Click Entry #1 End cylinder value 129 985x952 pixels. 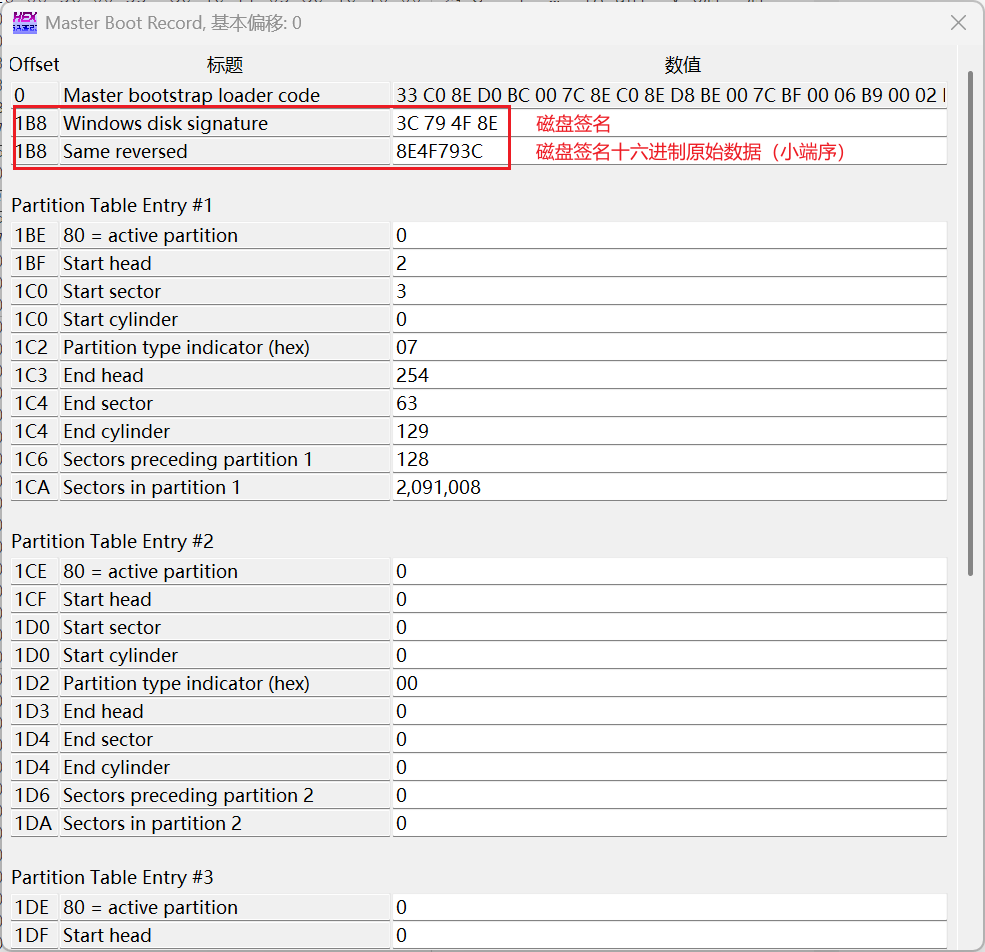pos(668,432)
